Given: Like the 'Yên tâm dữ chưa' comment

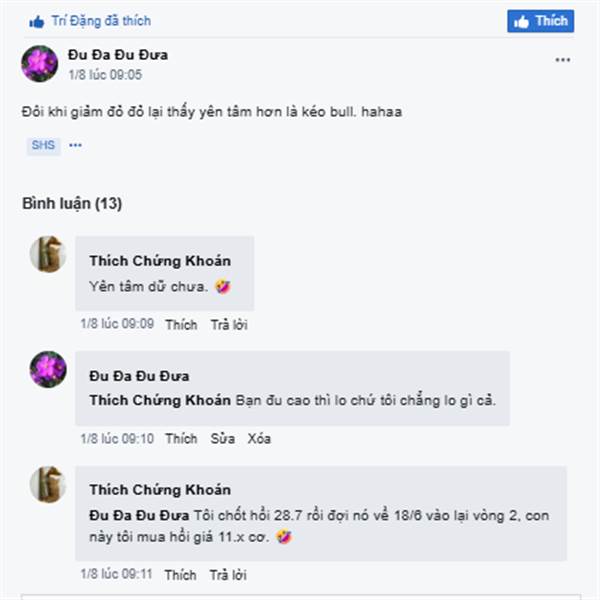Looking at the screenshot, I should 181,325.
